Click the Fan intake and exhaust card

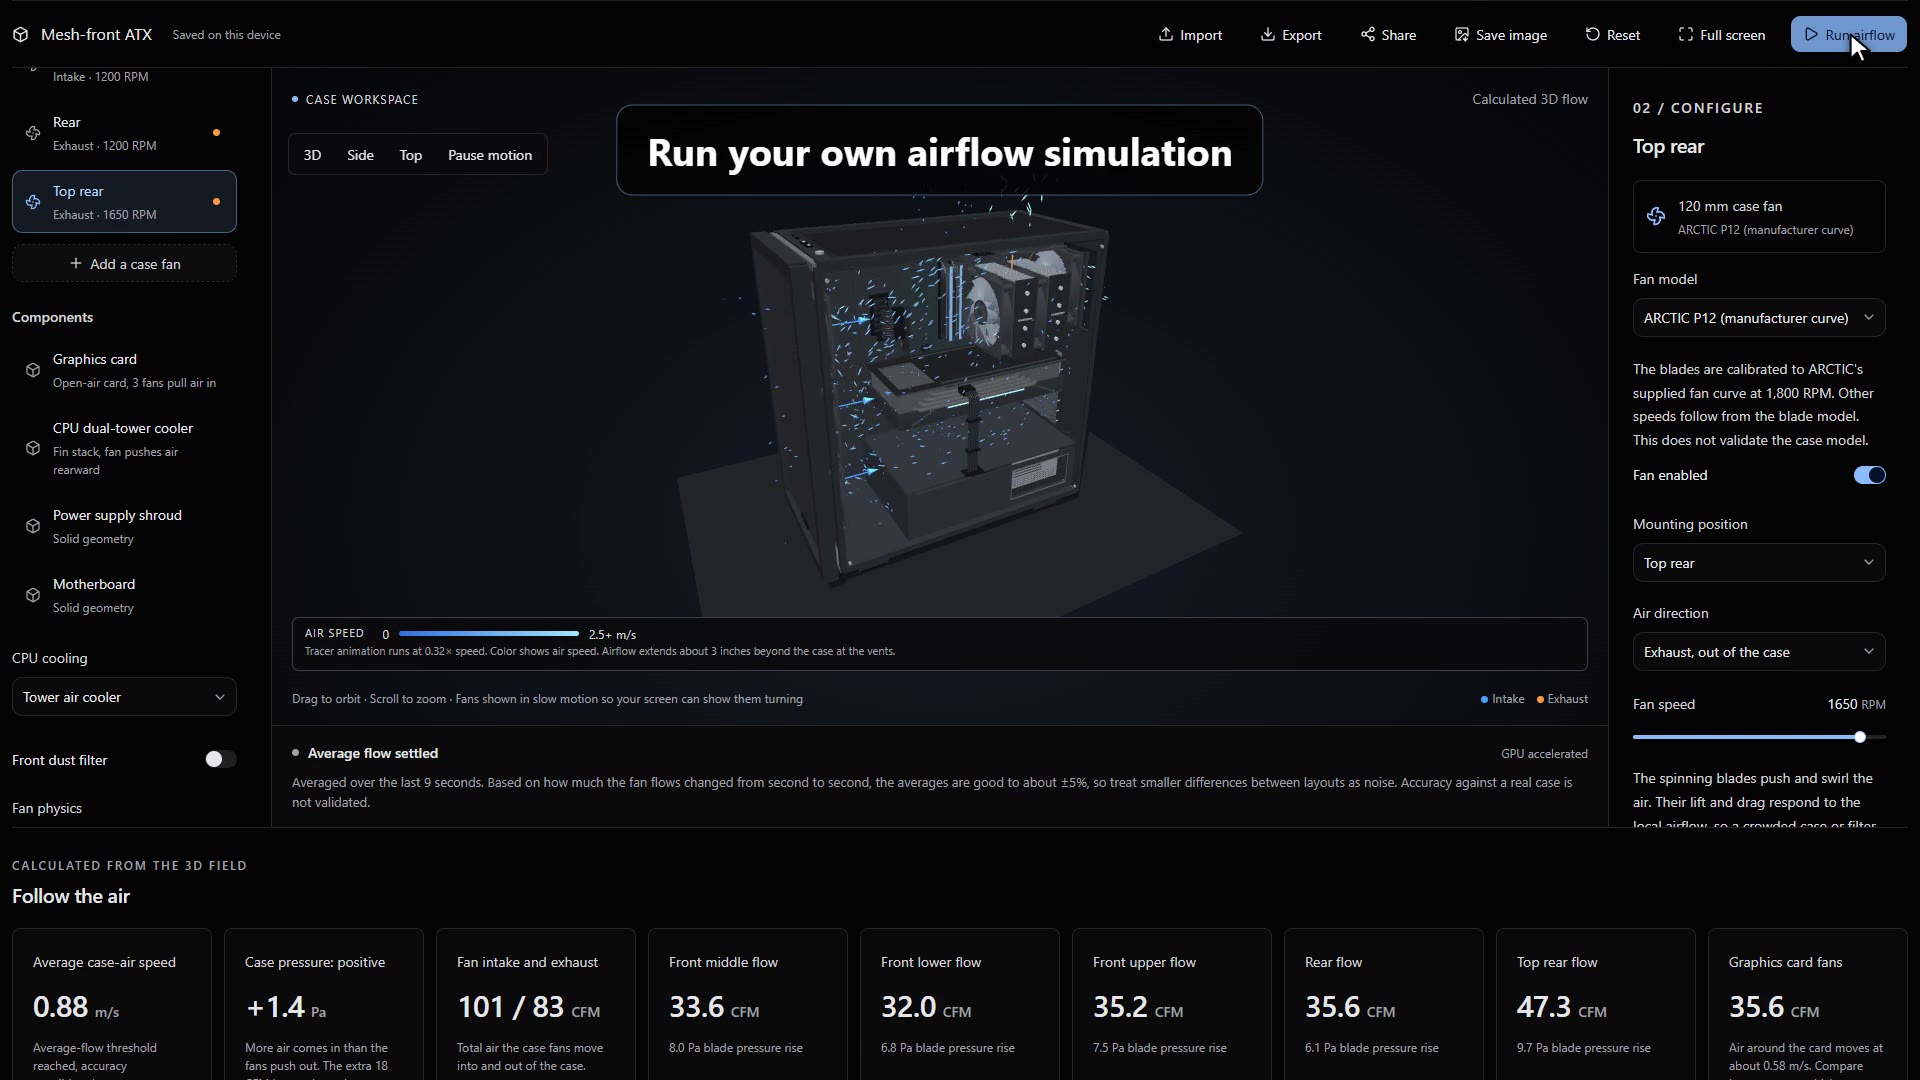536,1004
